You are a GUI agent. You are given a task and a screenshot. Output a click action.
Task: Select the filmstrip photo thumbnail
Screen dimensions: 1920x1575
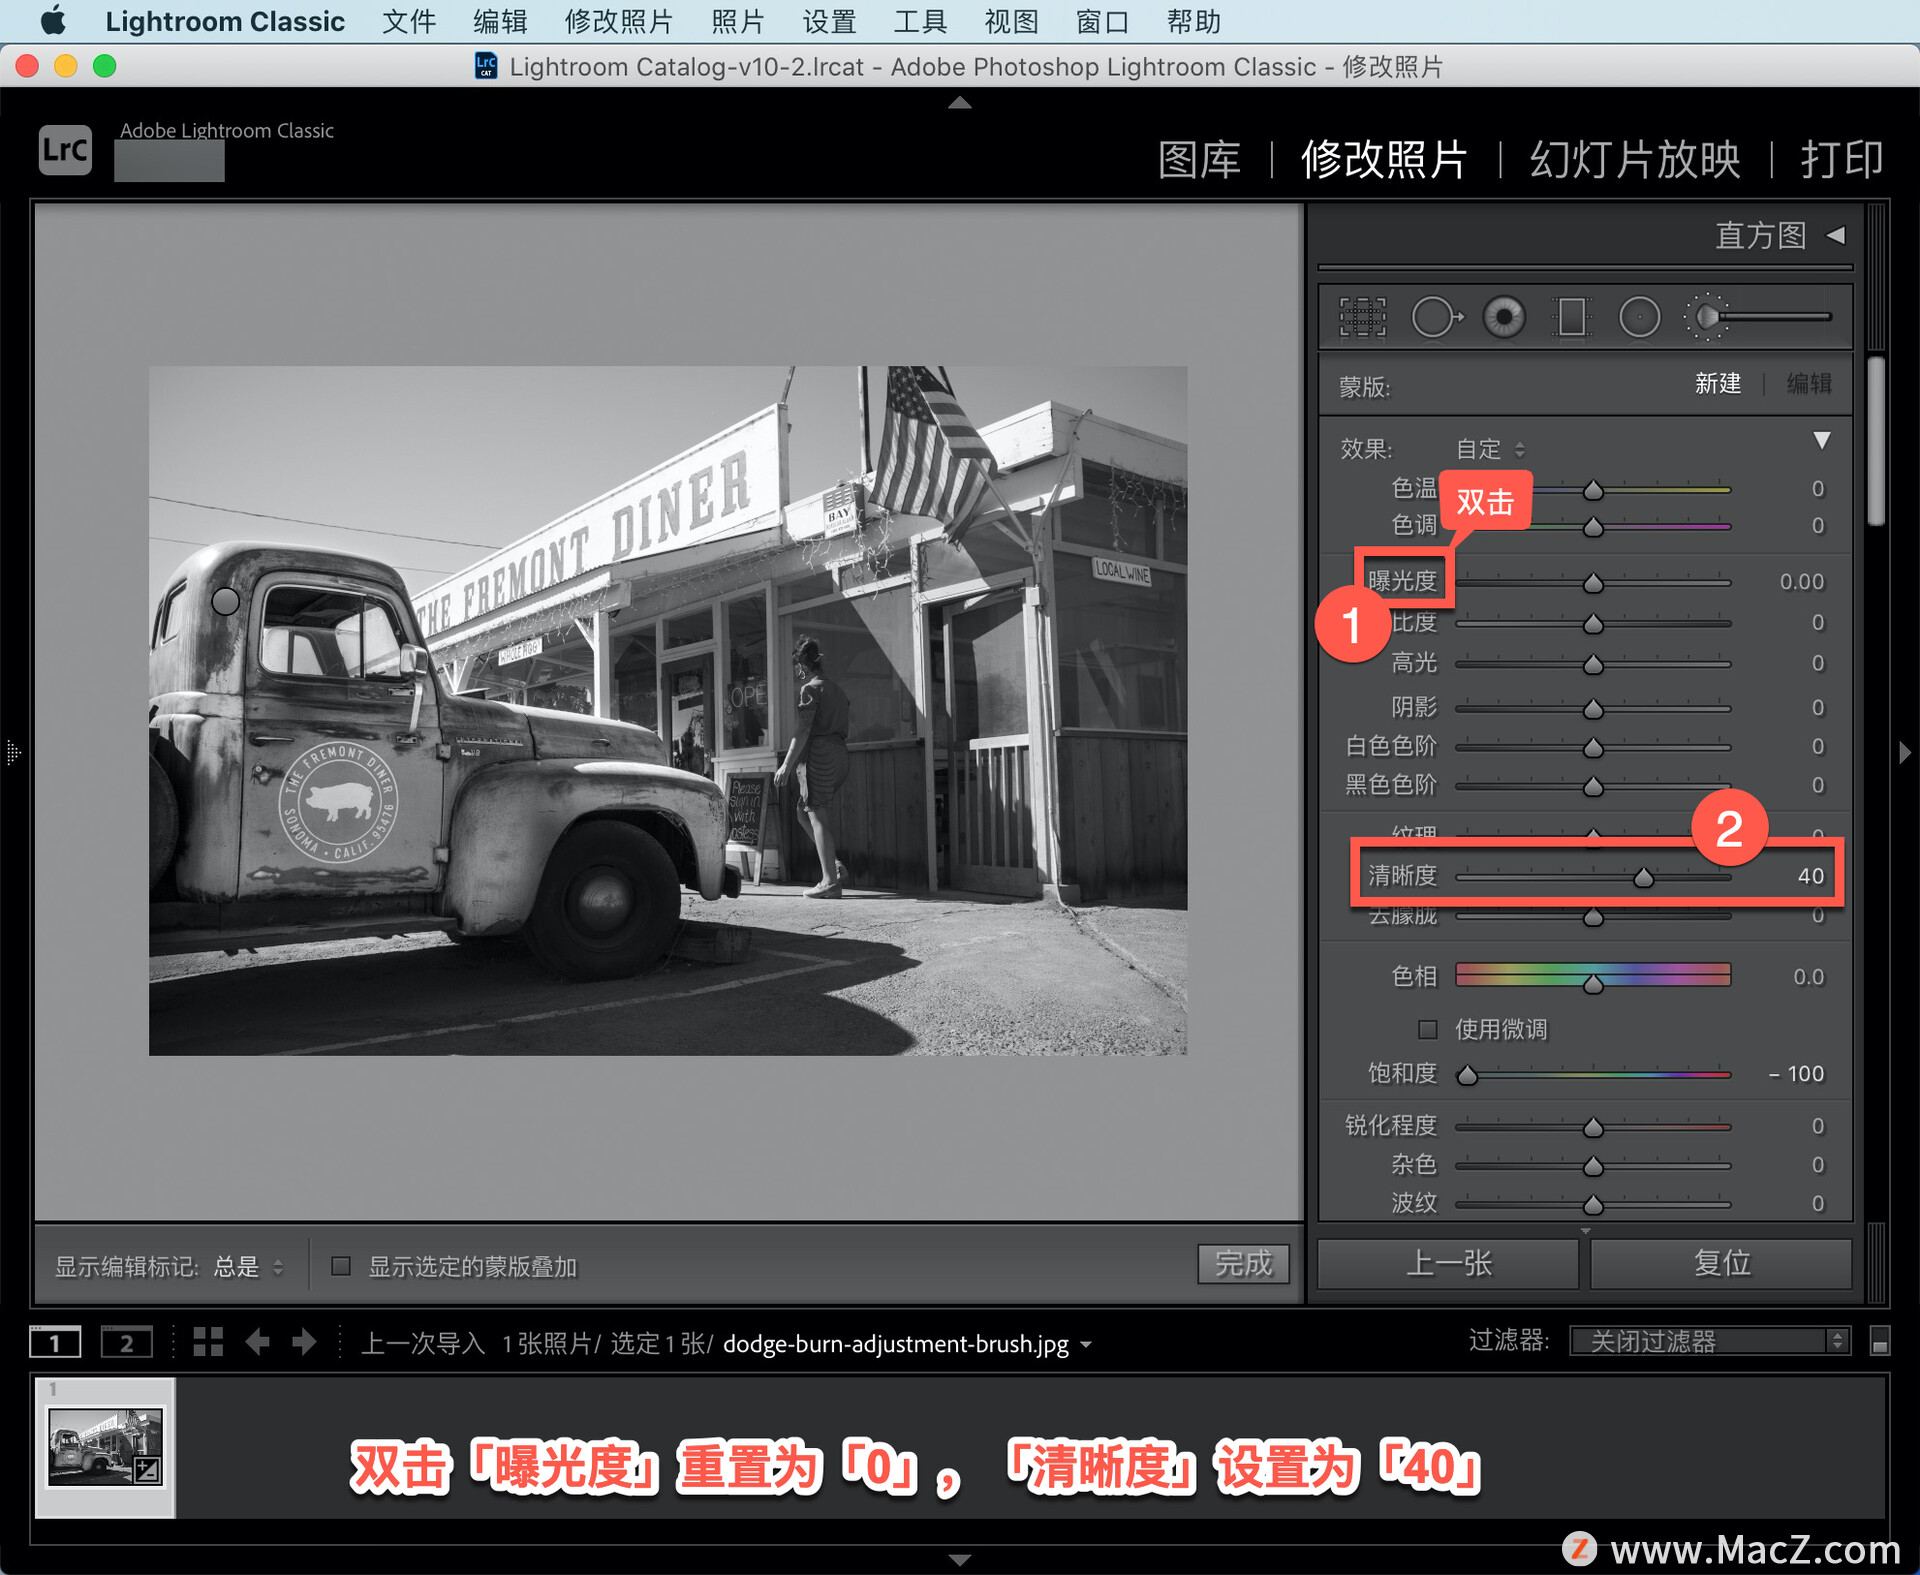coord(105,1447)
